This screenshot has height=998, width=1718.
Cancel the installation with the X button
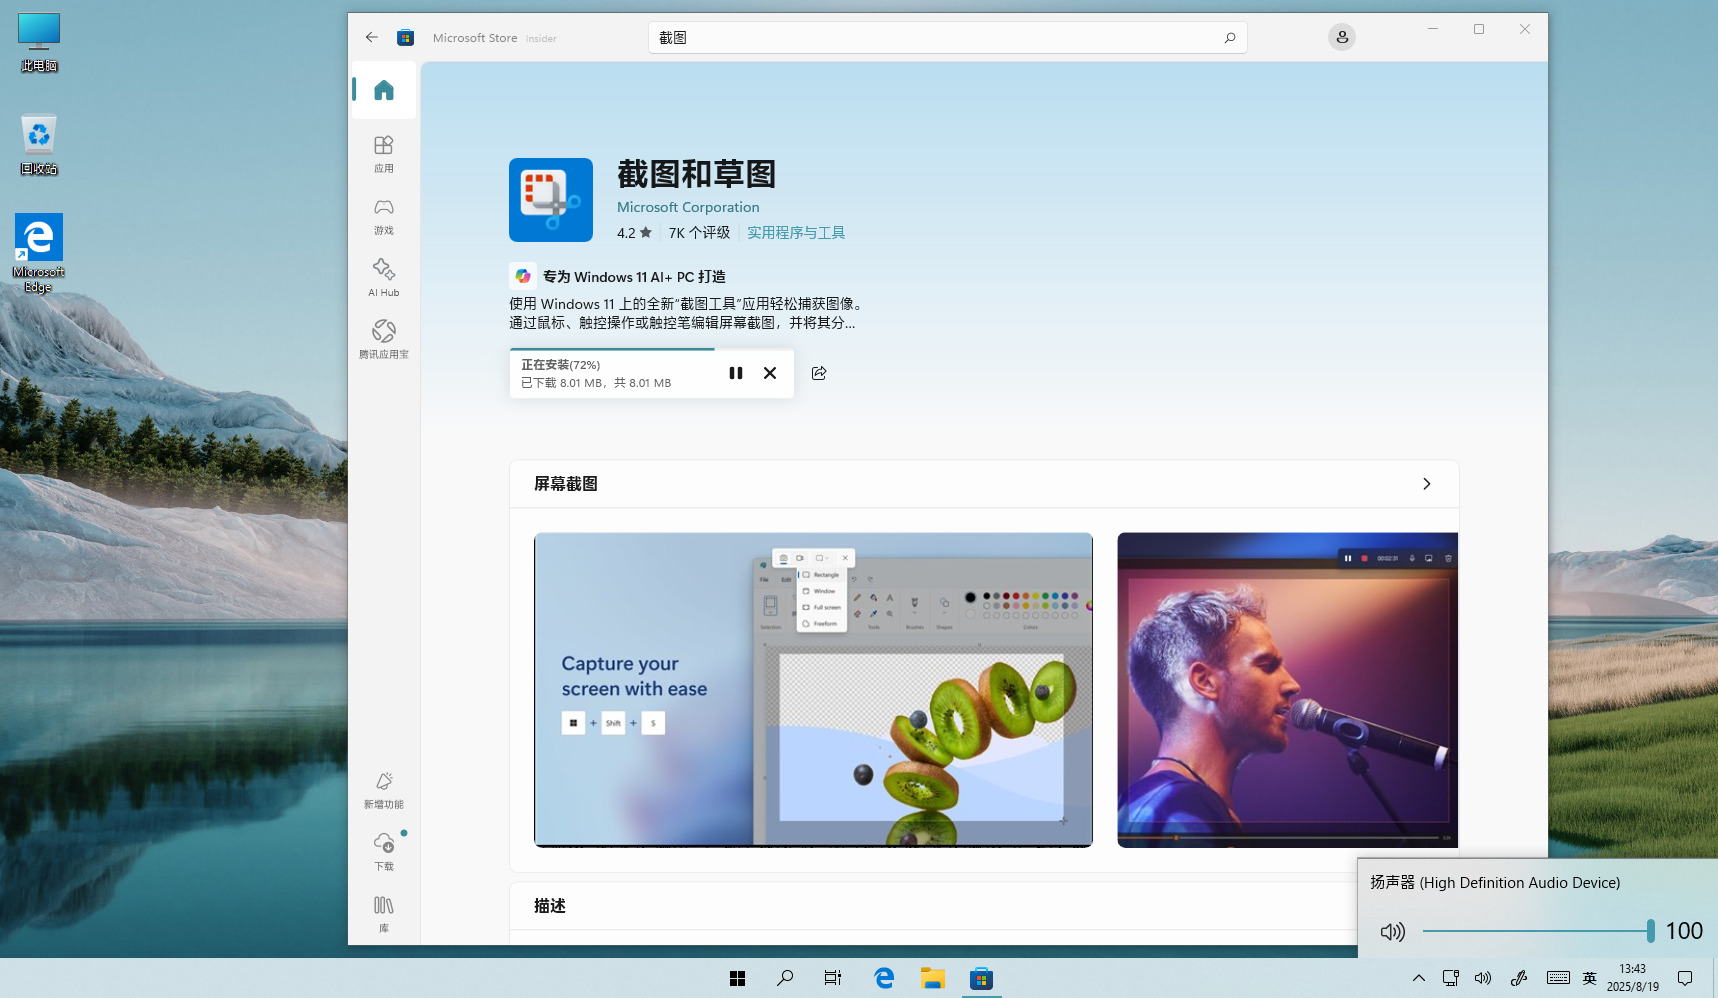(770, 373)
